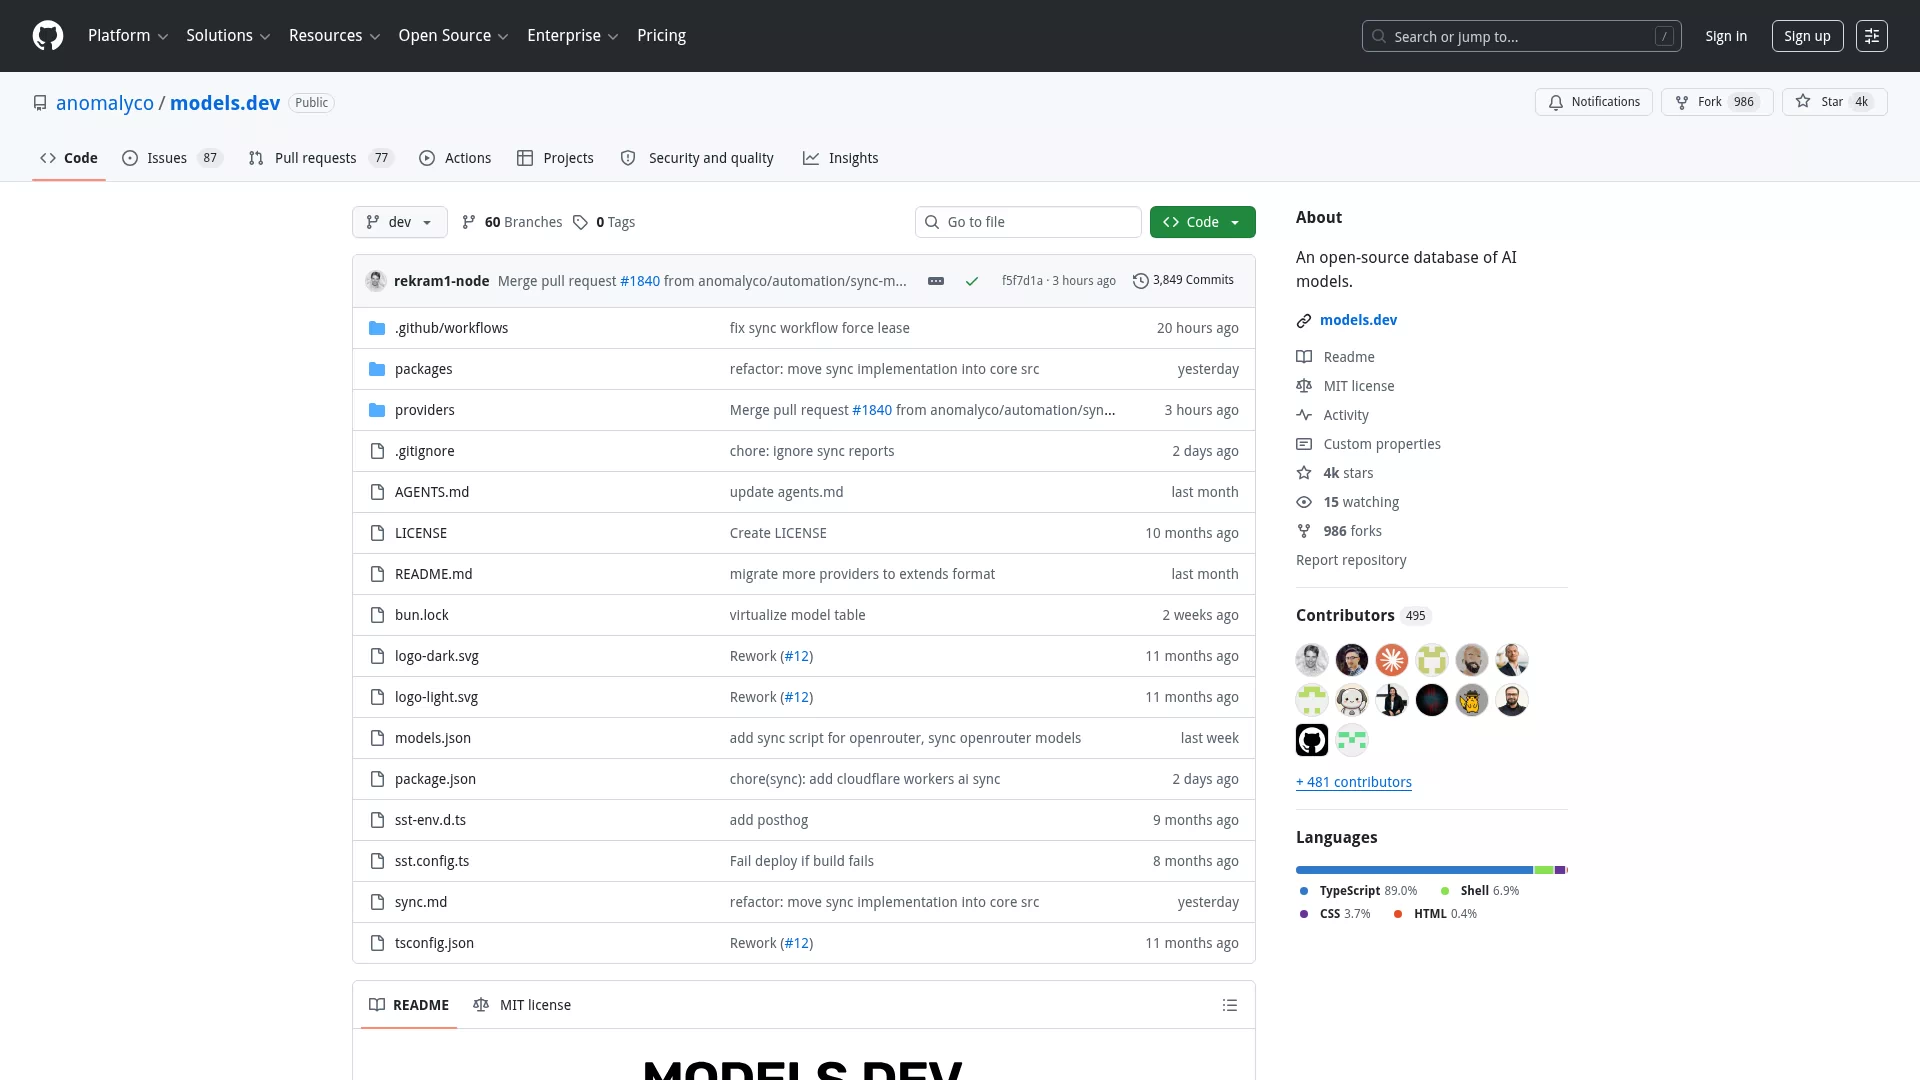
Task: Open the + 481 contributors link
Action: 1354,782
